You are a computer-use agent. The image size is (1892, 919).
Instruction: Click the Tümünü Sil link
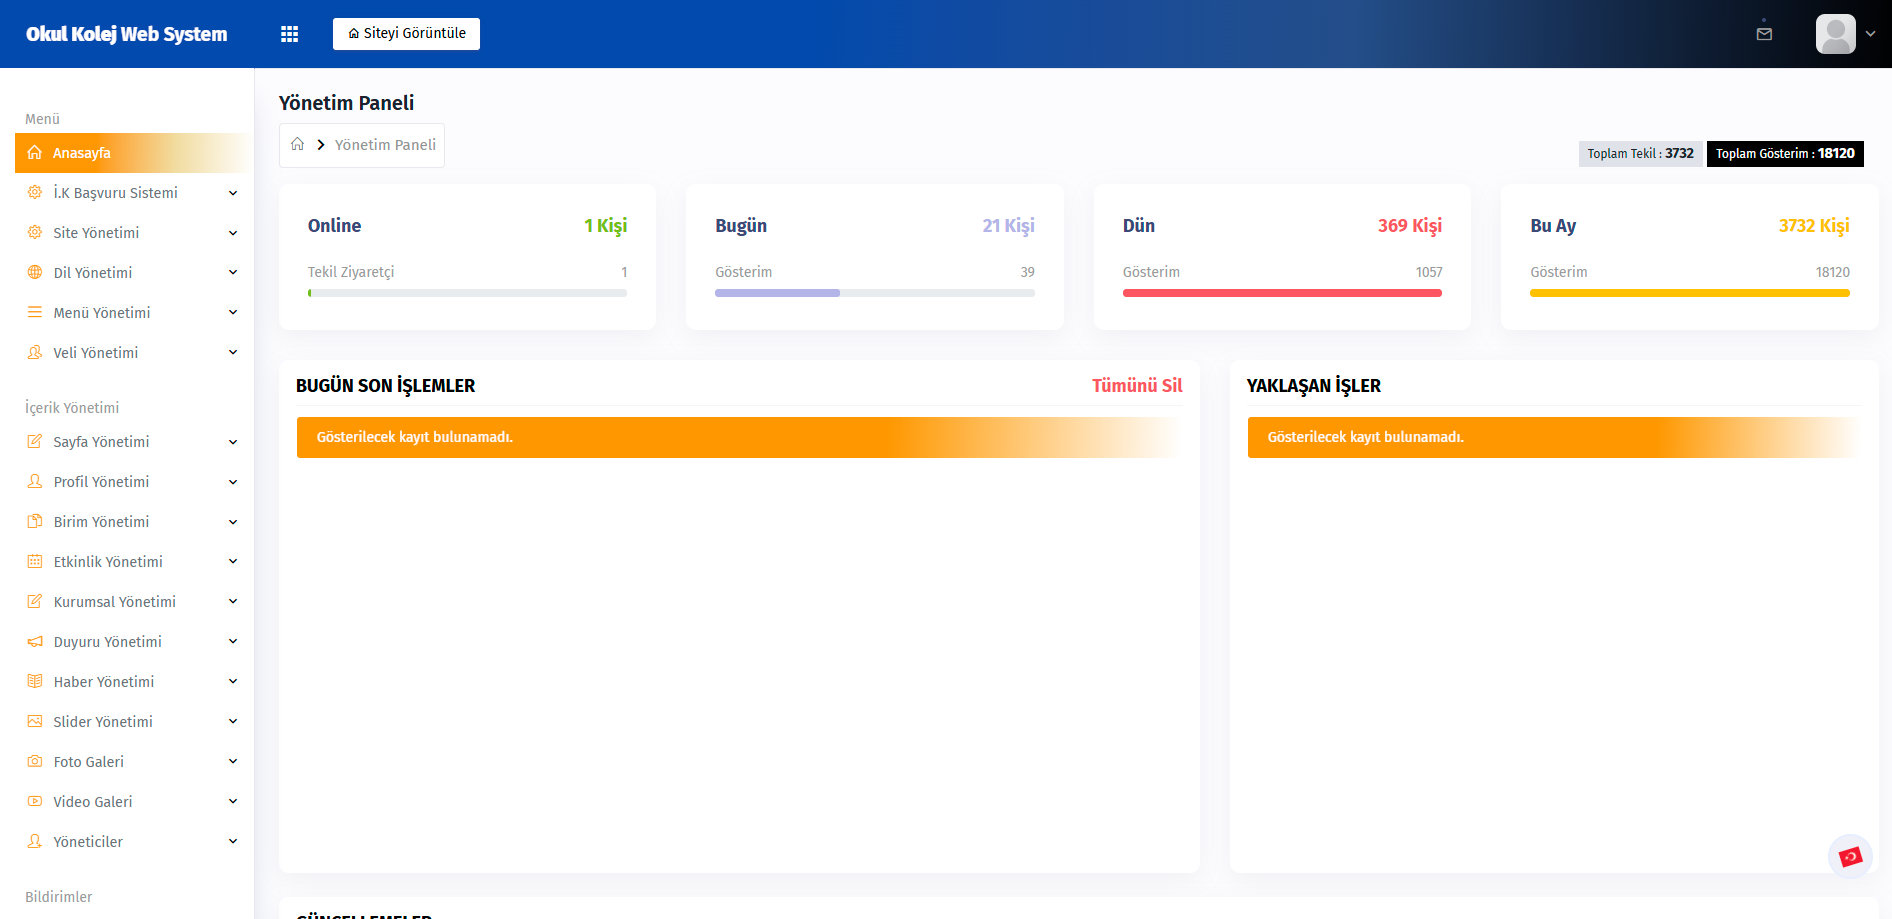click(1136, 386)
